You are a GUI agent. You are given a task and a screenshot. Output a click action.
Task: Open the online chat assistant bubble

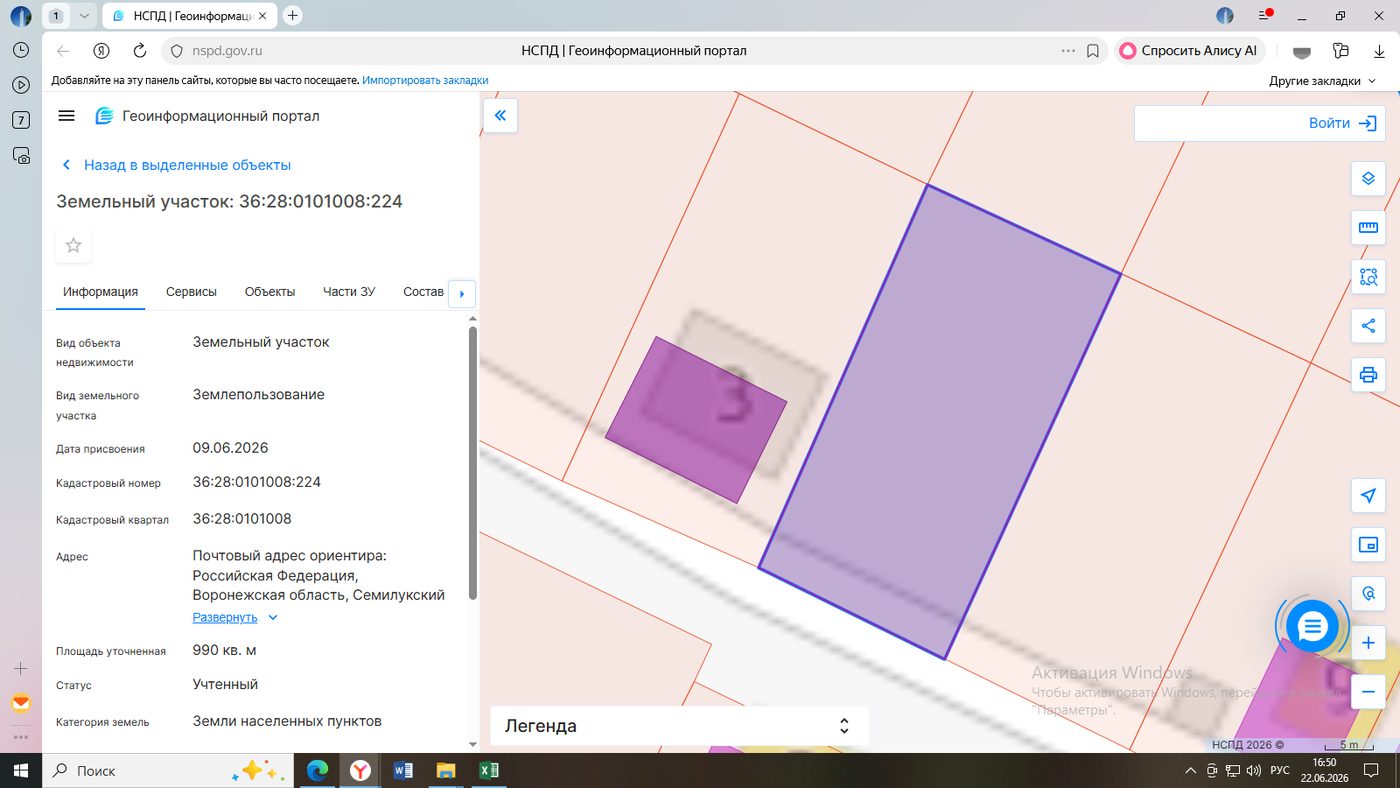point(1312,627)
